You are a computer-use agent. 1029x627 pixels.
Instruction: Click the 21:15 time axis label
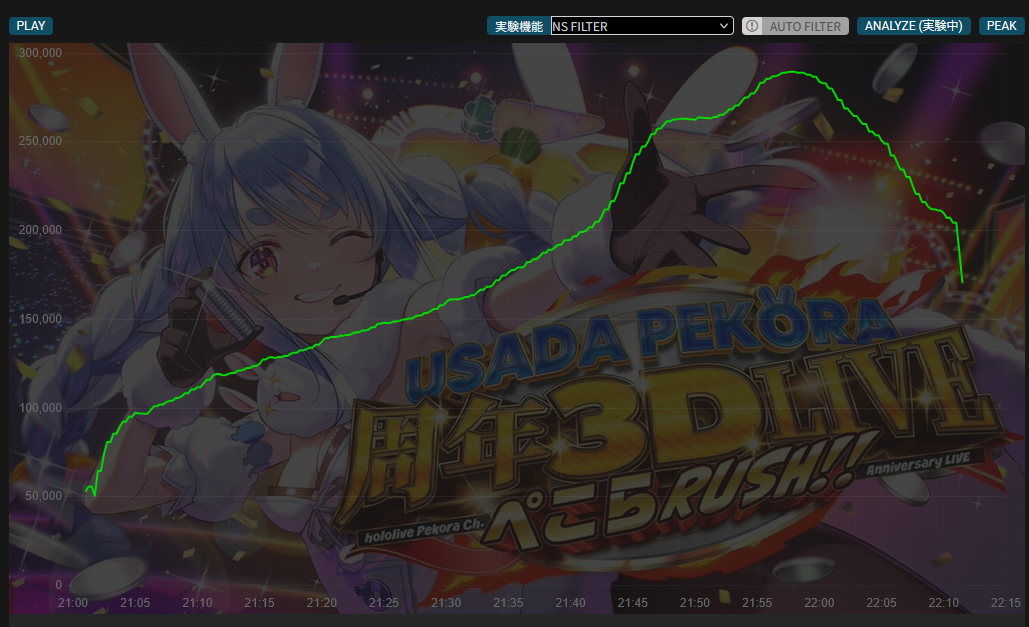259,603
